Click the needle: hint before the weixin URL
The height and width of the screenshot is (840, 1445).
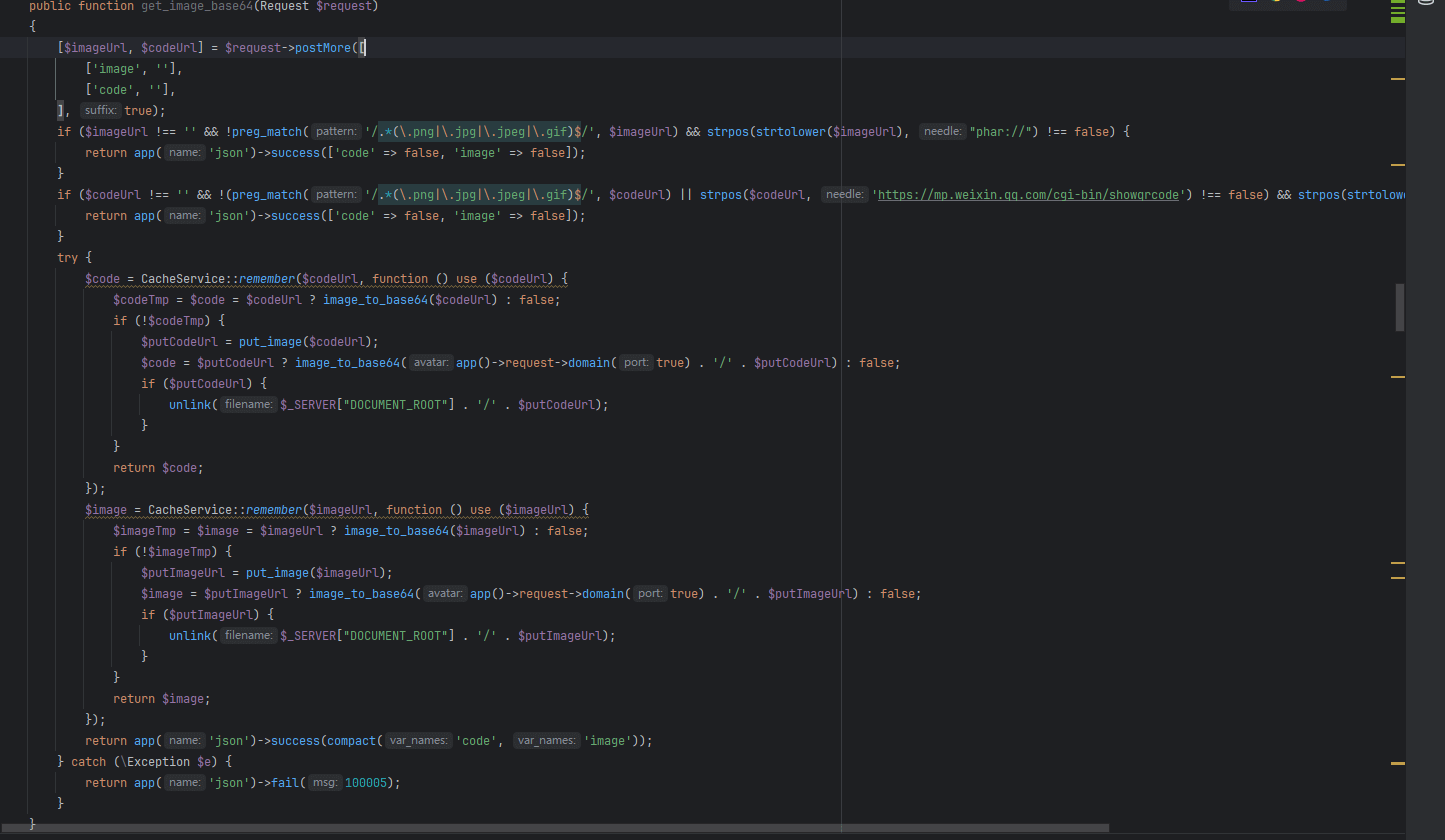click(x=845, y=195)
